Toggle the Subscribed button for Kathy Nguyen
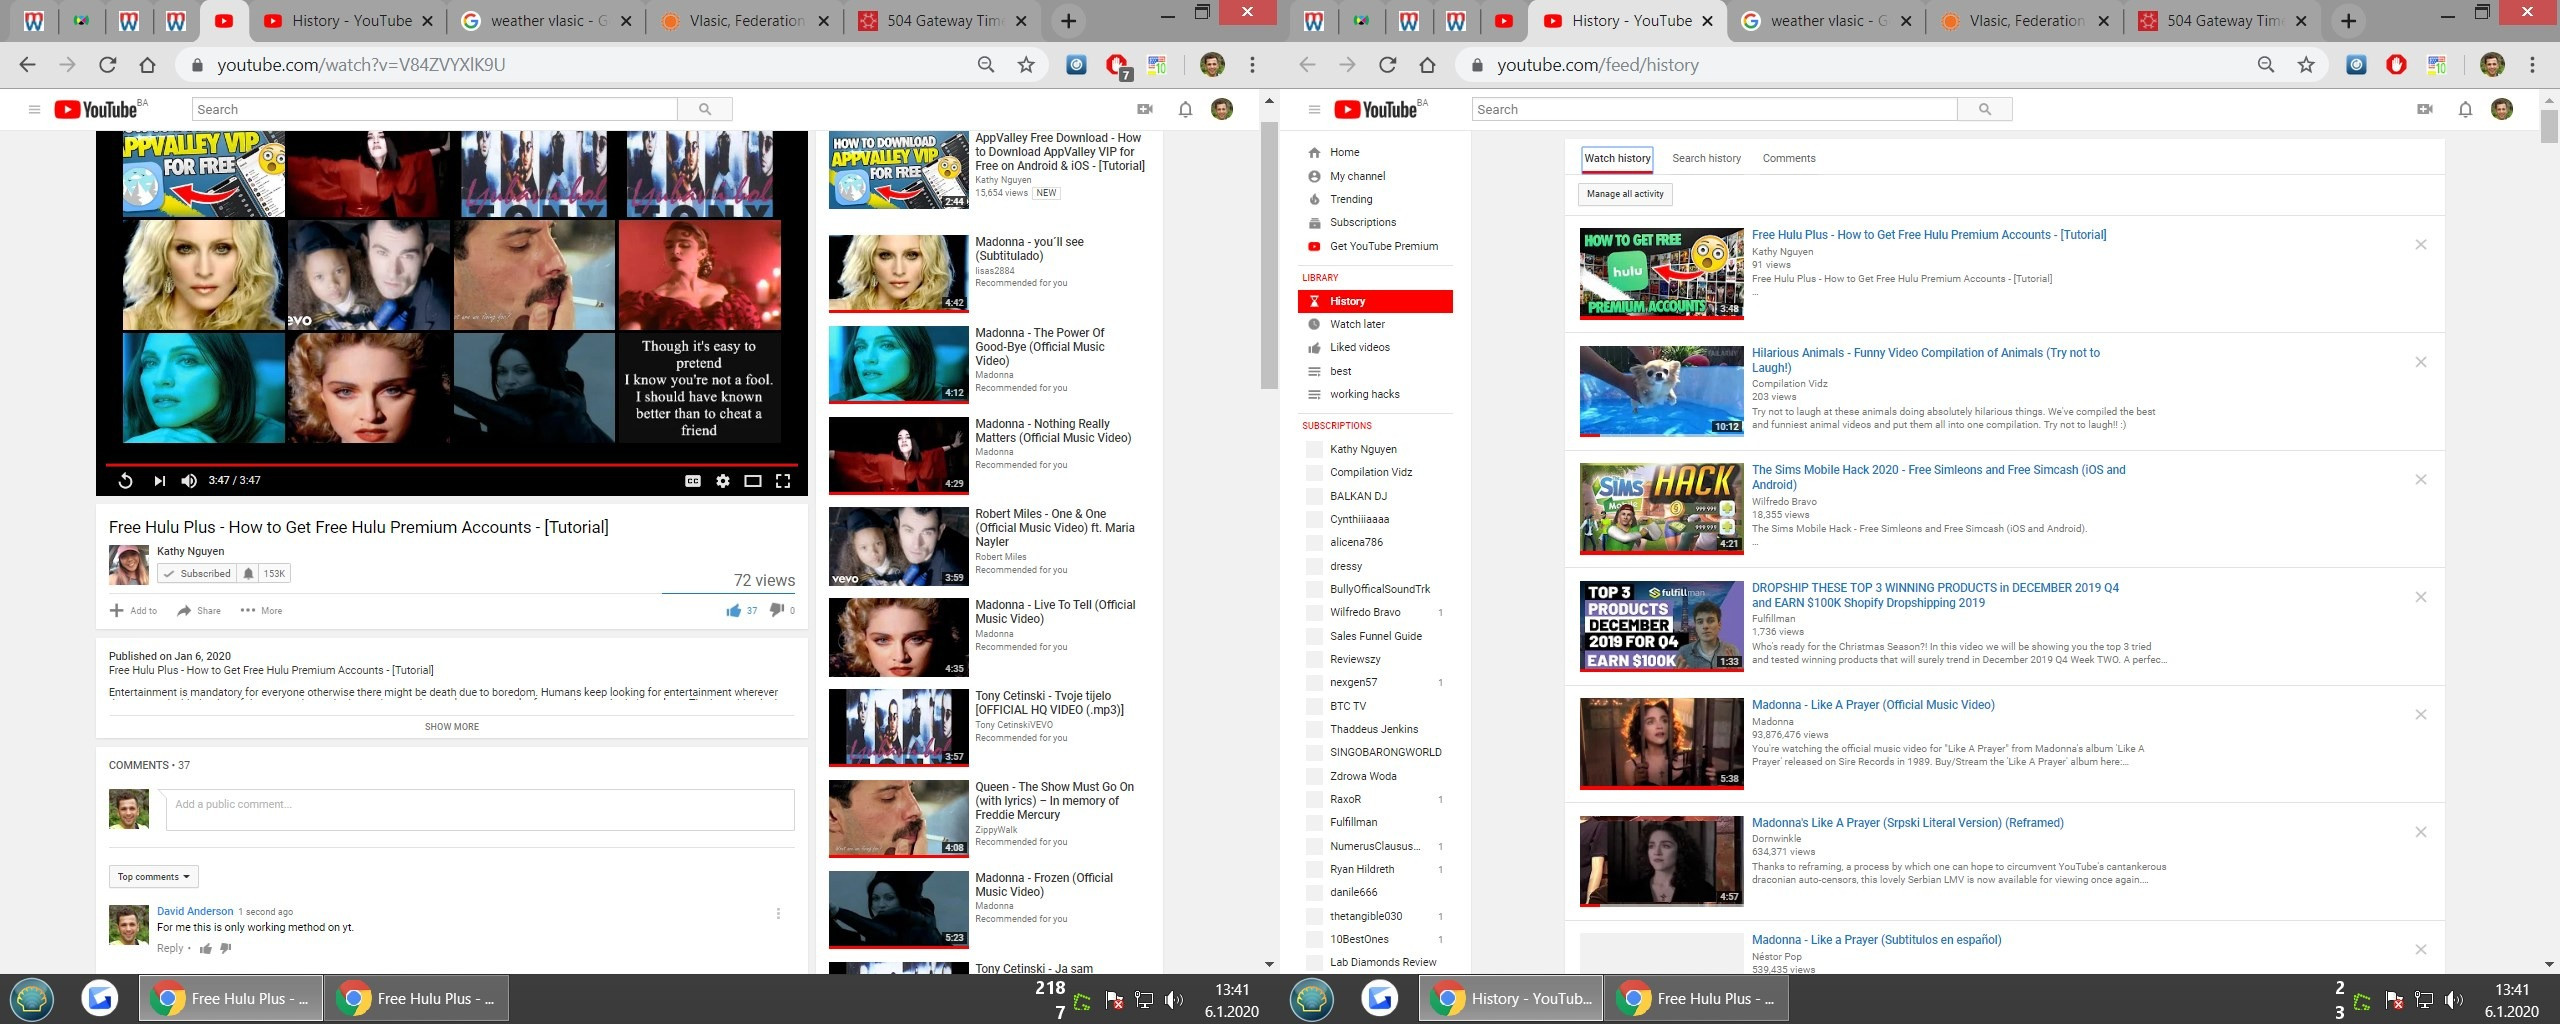The height and width of the screenshot is (1024, 2560). [x=196, y=573]
